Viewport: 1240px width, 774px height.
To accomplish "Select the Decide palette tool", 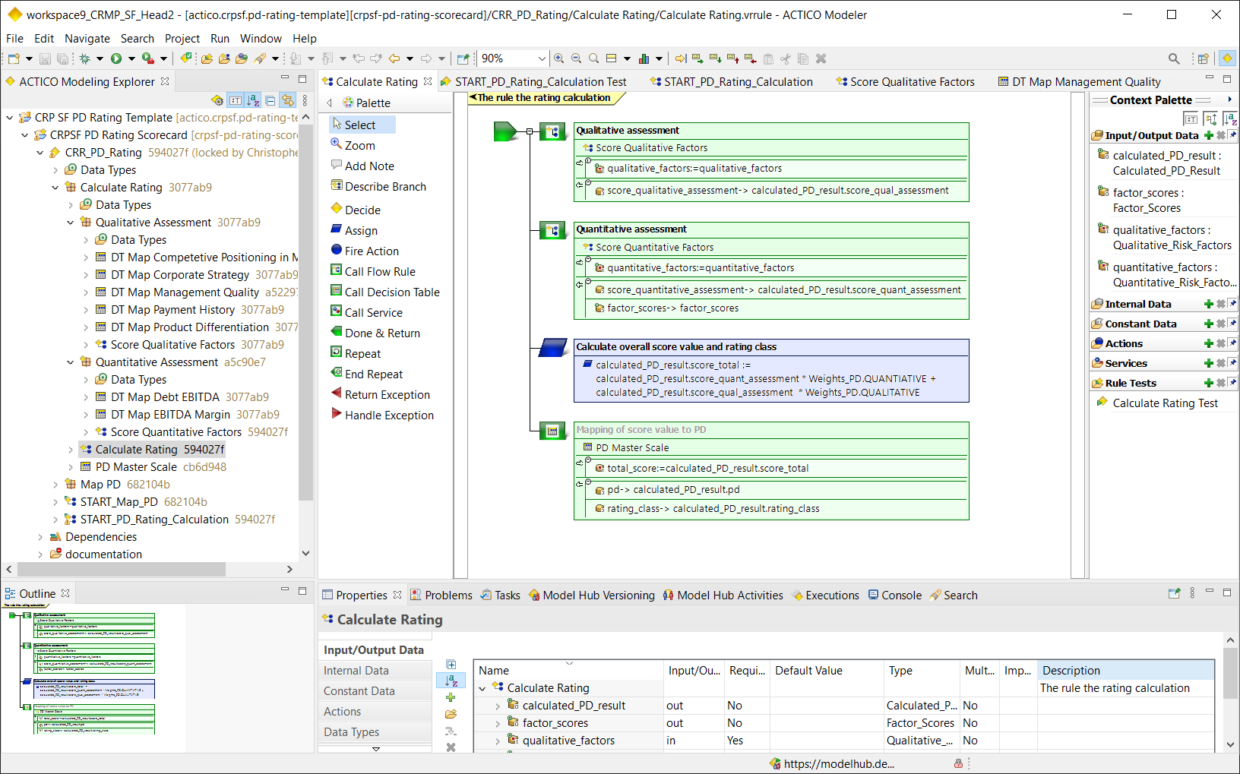I will 362,210.
